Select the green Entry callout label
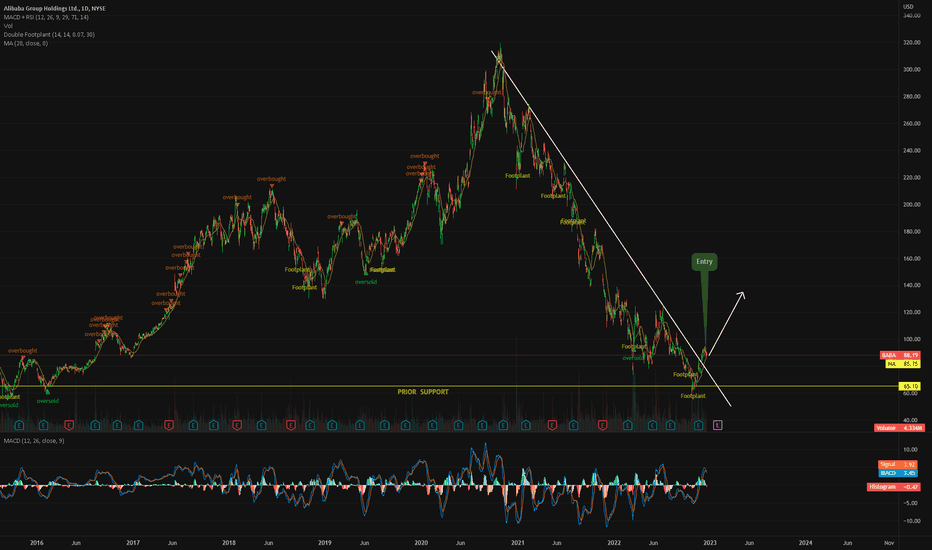Screen dimensions: 932x550 704,262
